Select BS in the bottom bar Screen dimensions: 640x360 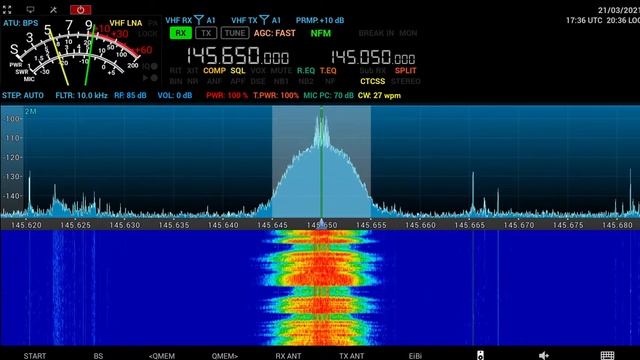[98, 356]
